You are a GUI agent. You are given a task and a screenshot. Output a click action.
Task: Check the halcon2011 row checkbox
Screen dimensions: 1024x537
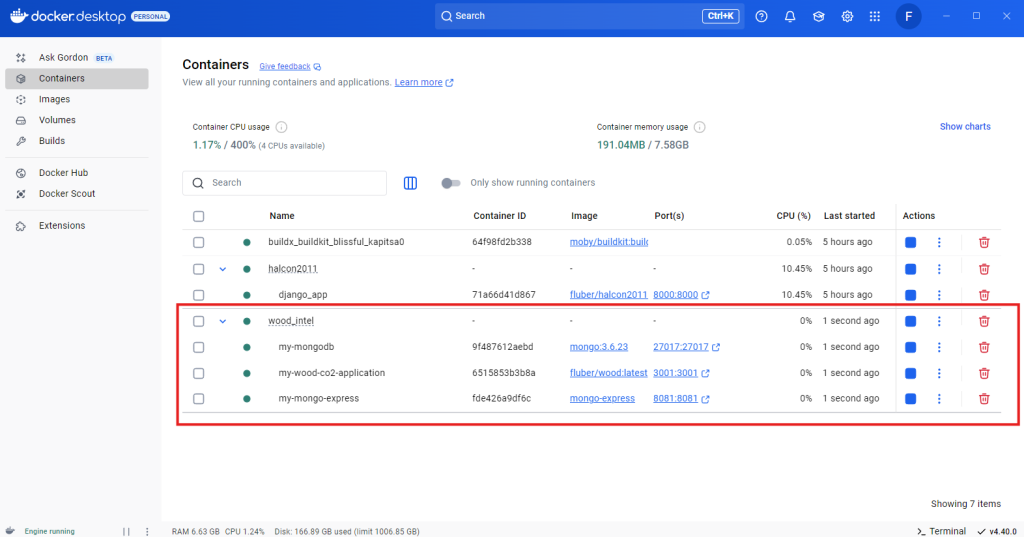tap(199, 269)
